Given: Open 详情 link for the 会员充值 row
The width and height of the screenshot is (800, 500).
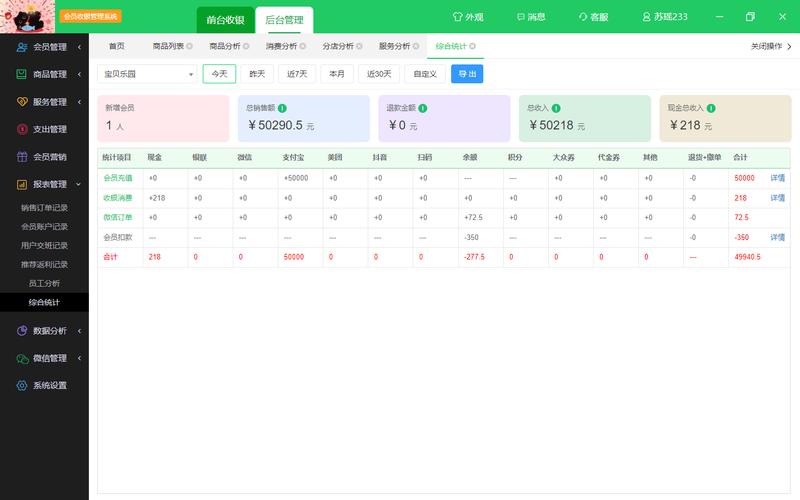Looking at the screenshot, I should tap(778, 178).
